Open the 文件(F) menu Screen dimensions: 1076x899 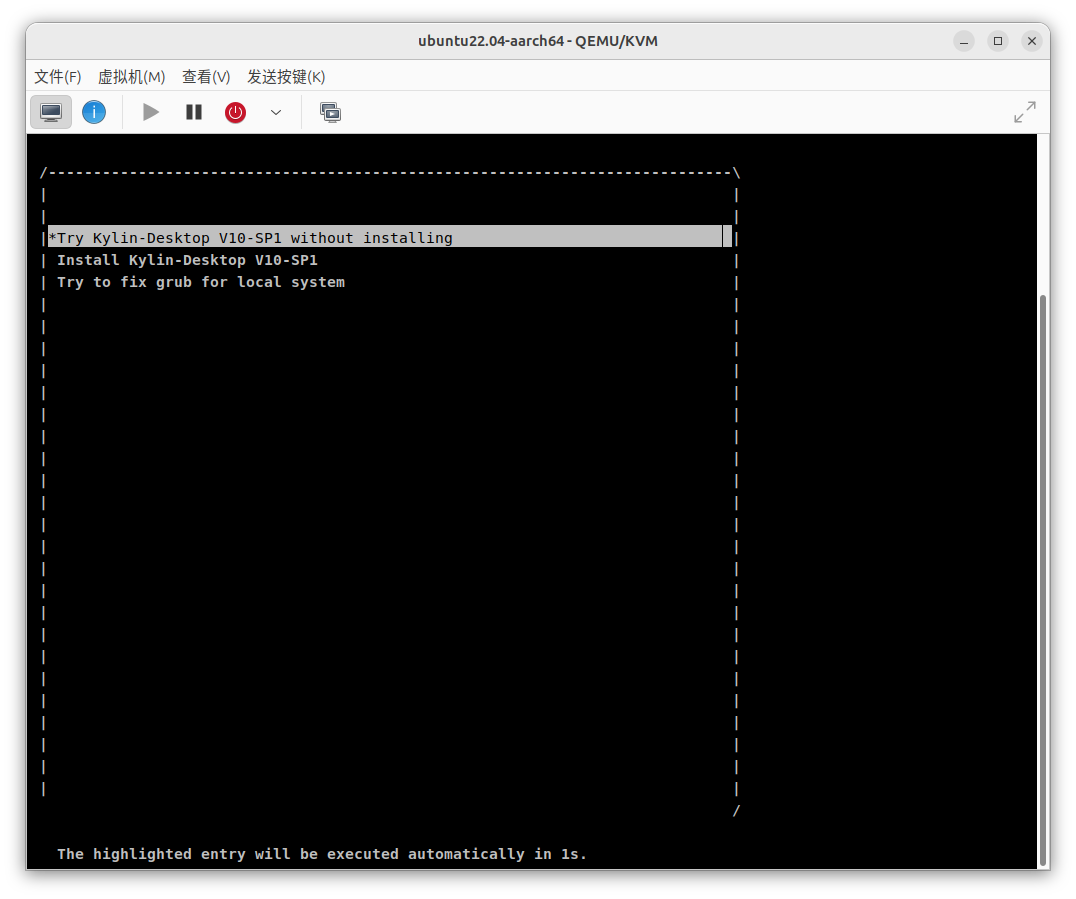[x=58, y=77]
